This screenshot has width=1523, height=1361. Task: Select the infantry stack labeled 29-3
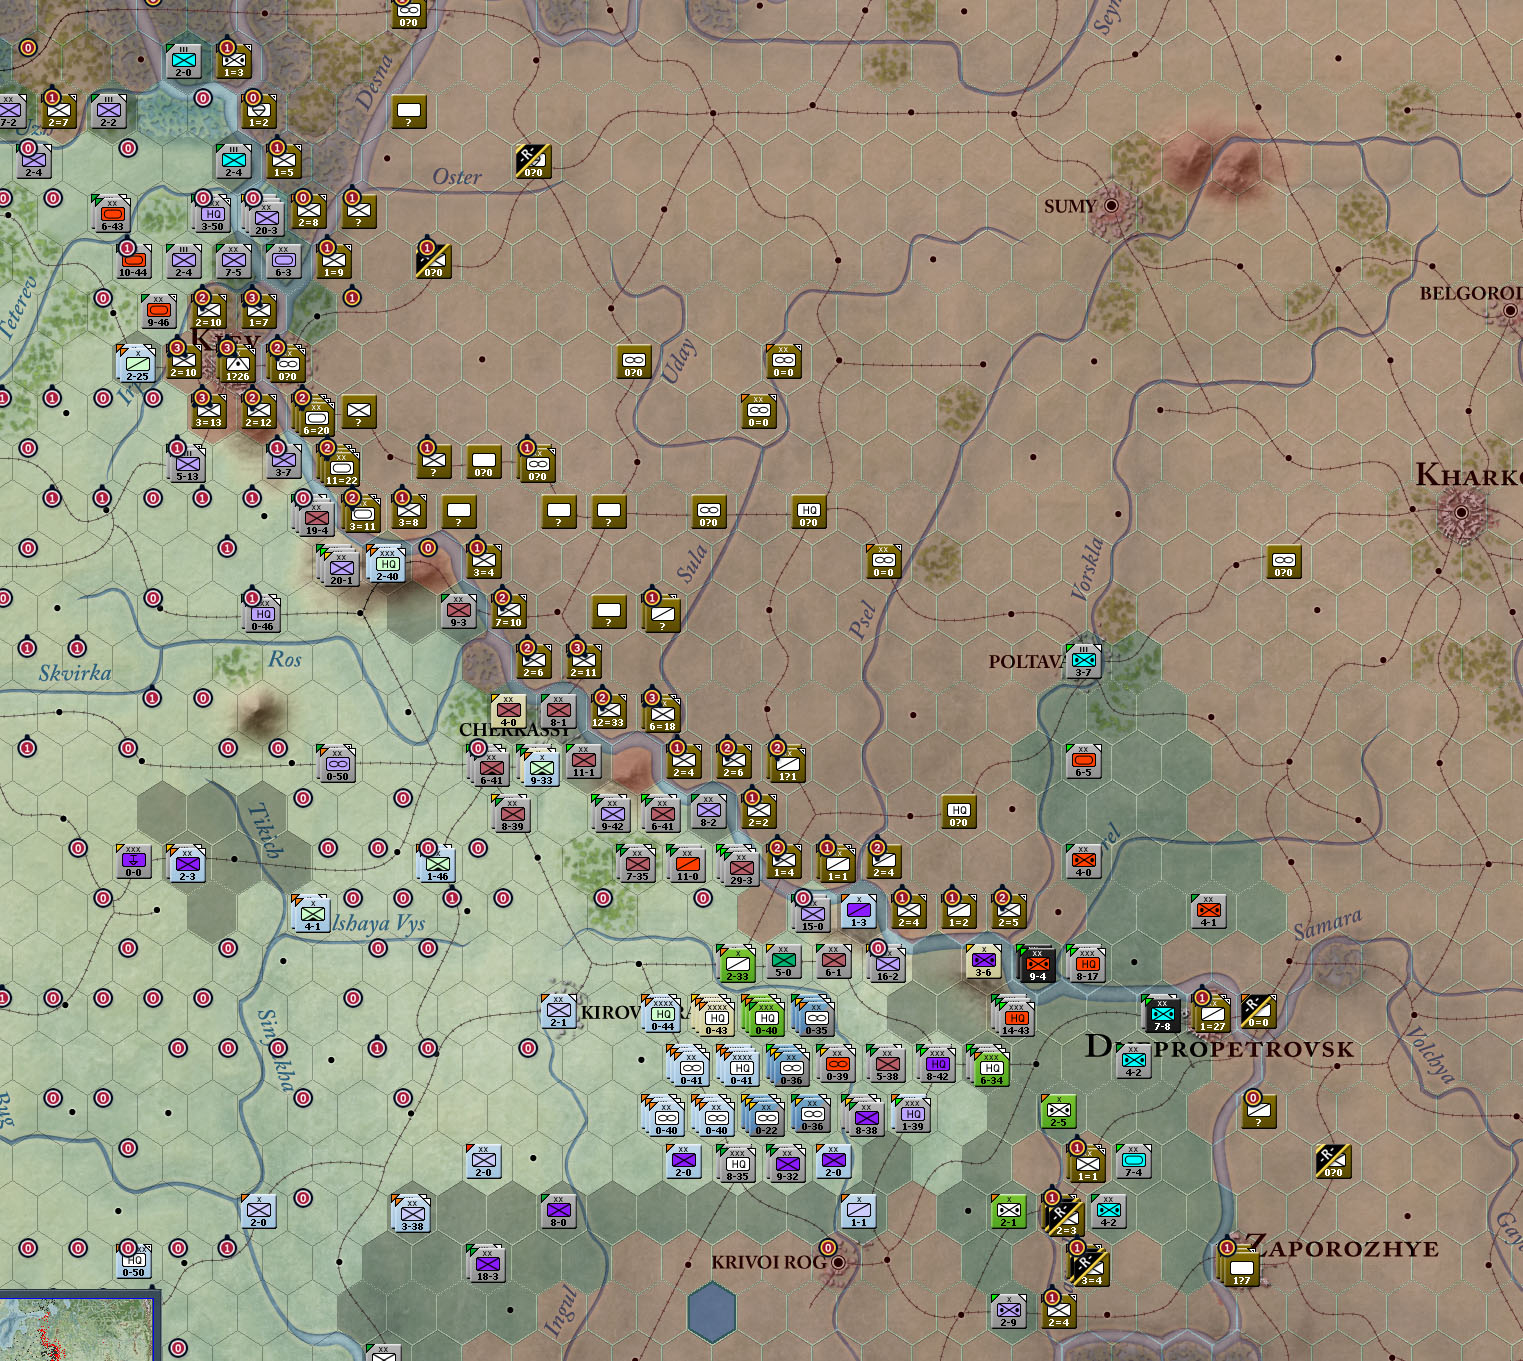point(741,866)
